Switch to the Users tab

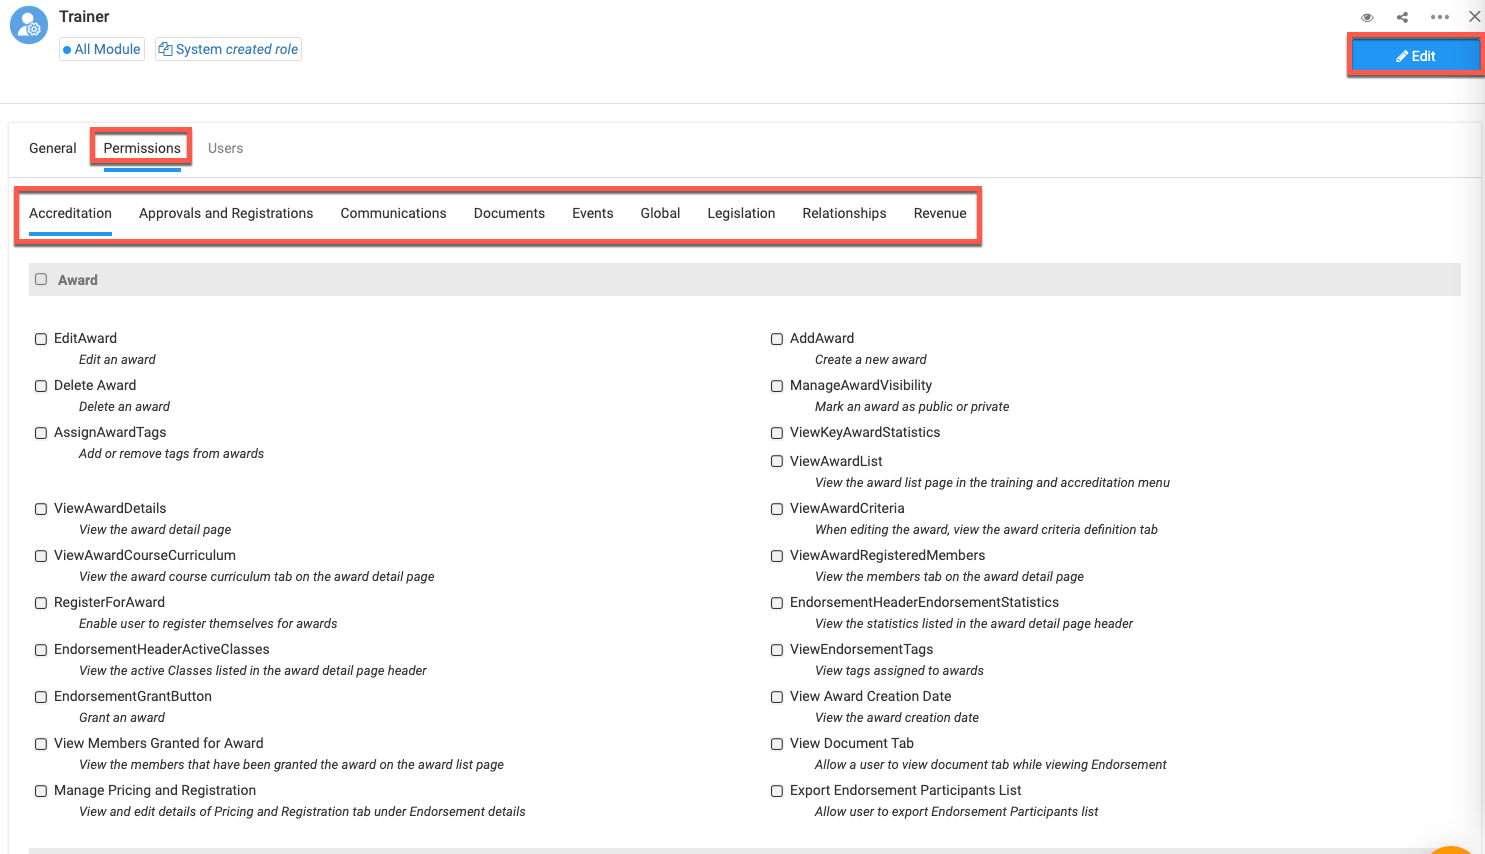click(225, 147)
